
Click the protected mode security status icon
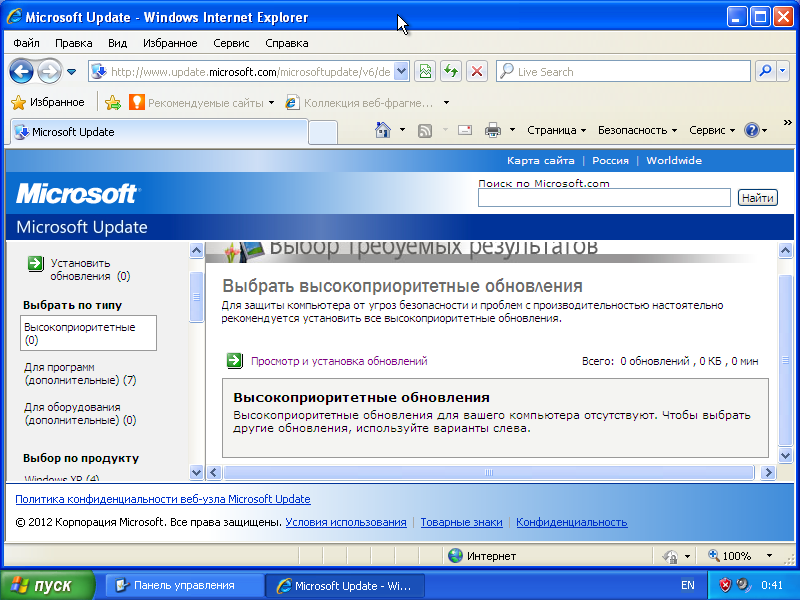[x=670, y=556]
